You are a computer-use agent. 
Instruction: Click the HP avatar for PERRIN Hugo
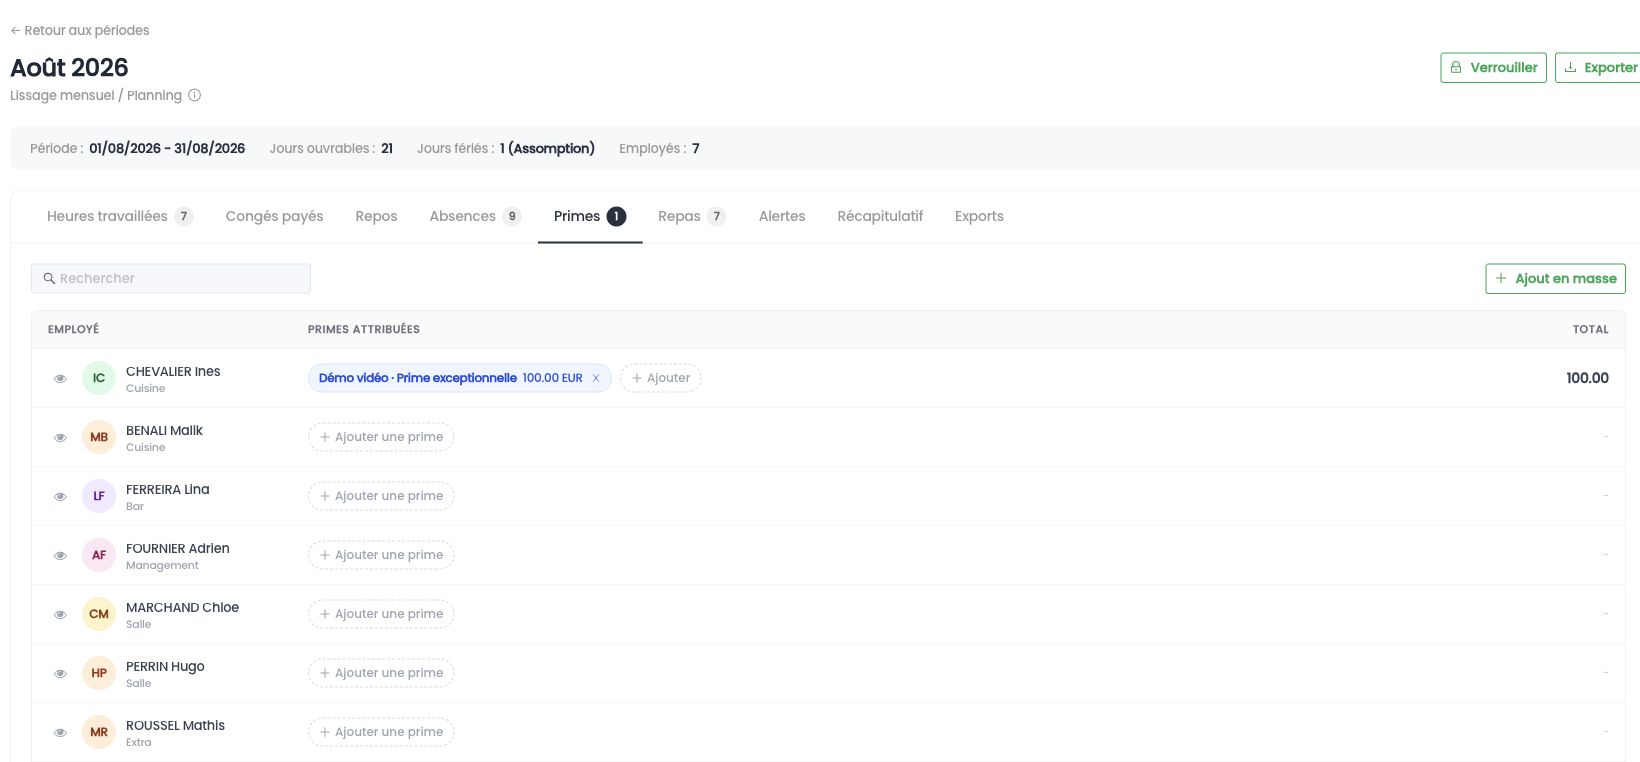coord(99,673)
